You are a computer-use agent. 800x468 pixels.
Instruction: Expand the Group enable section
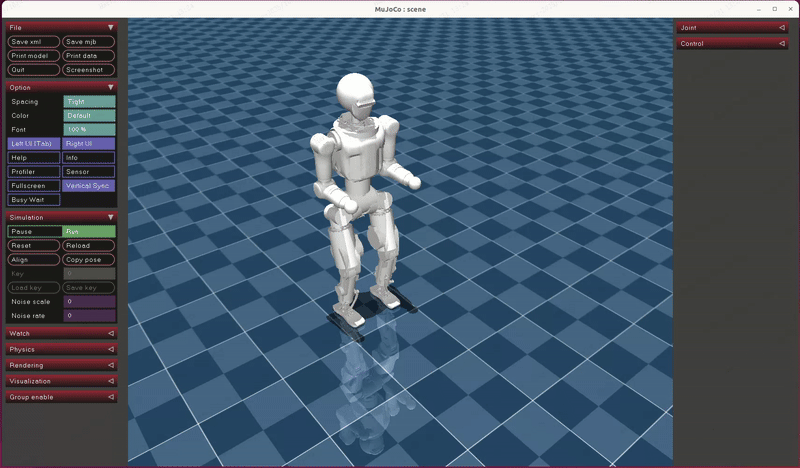(x=60, y=397)
